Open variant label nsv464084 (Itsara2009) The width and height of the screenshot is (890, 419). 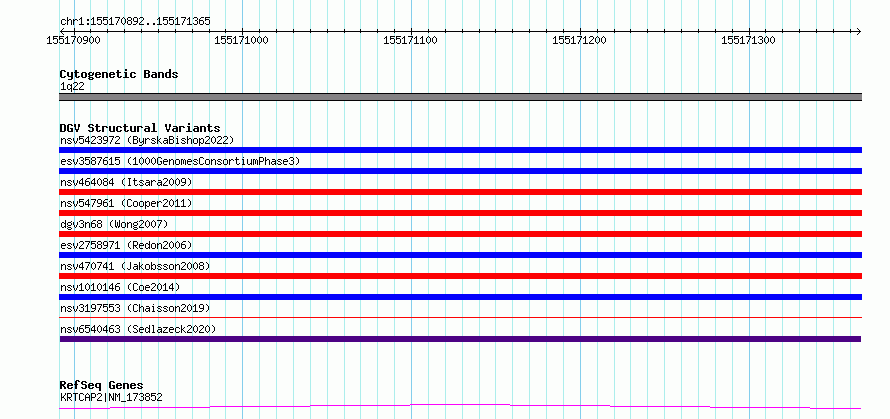tap(126, 182)
